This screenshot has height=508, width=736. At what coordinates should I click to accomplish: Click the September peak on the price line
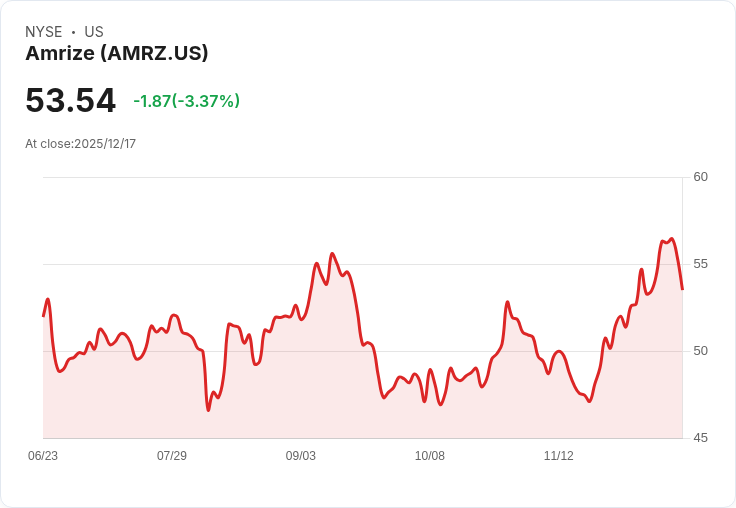[332, 254]
